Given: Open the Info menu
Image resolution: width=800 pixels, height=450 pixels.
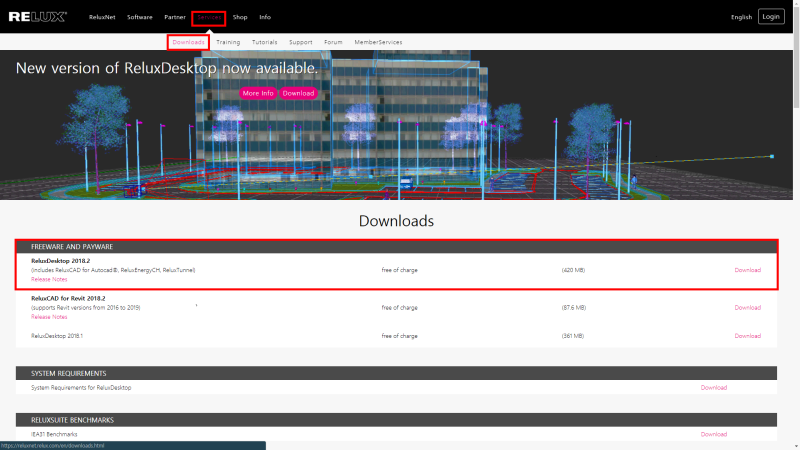Looking at the screenshot, I should (x=265, y=17).
